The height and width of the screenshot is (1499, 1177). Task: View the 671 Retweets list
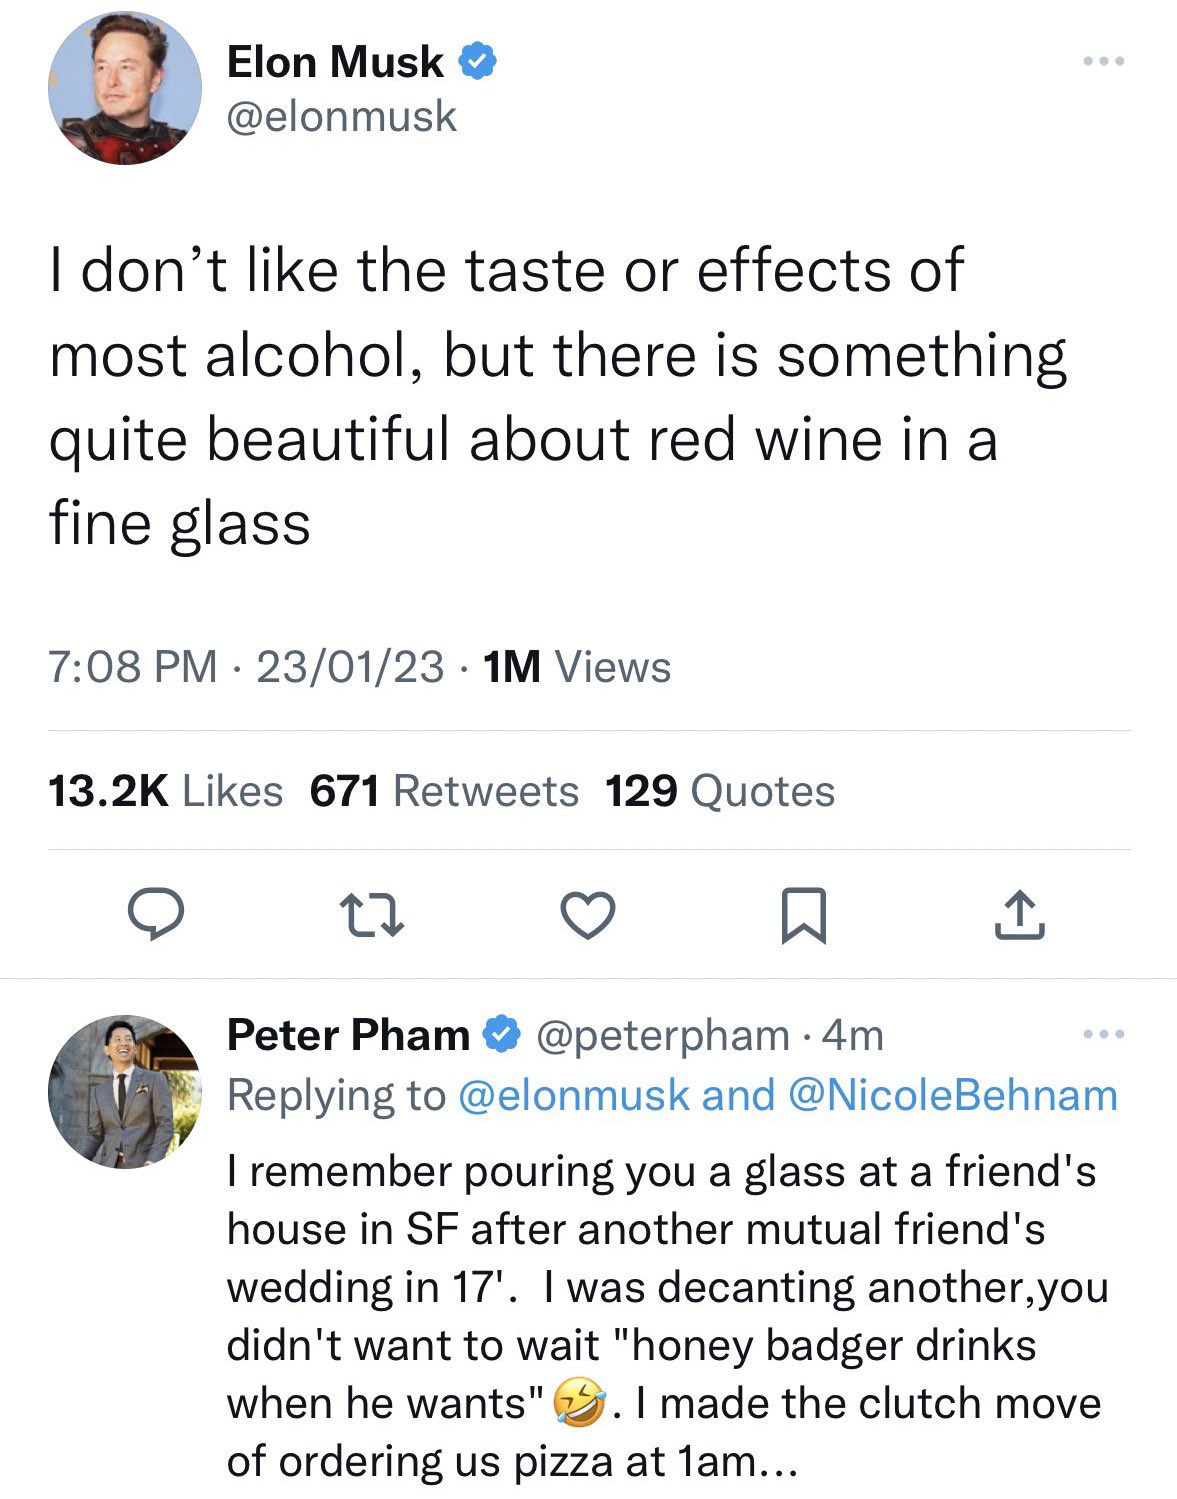point(444,791)
